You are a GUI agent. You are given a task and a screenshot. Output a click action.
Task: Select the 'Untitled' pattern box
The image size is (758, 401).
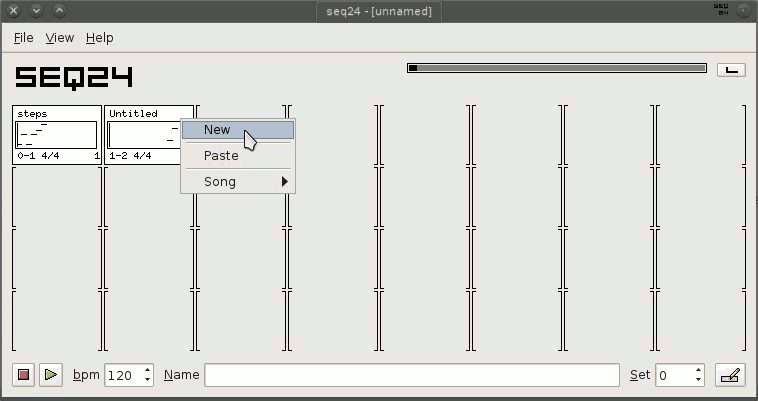click(145, 135)
